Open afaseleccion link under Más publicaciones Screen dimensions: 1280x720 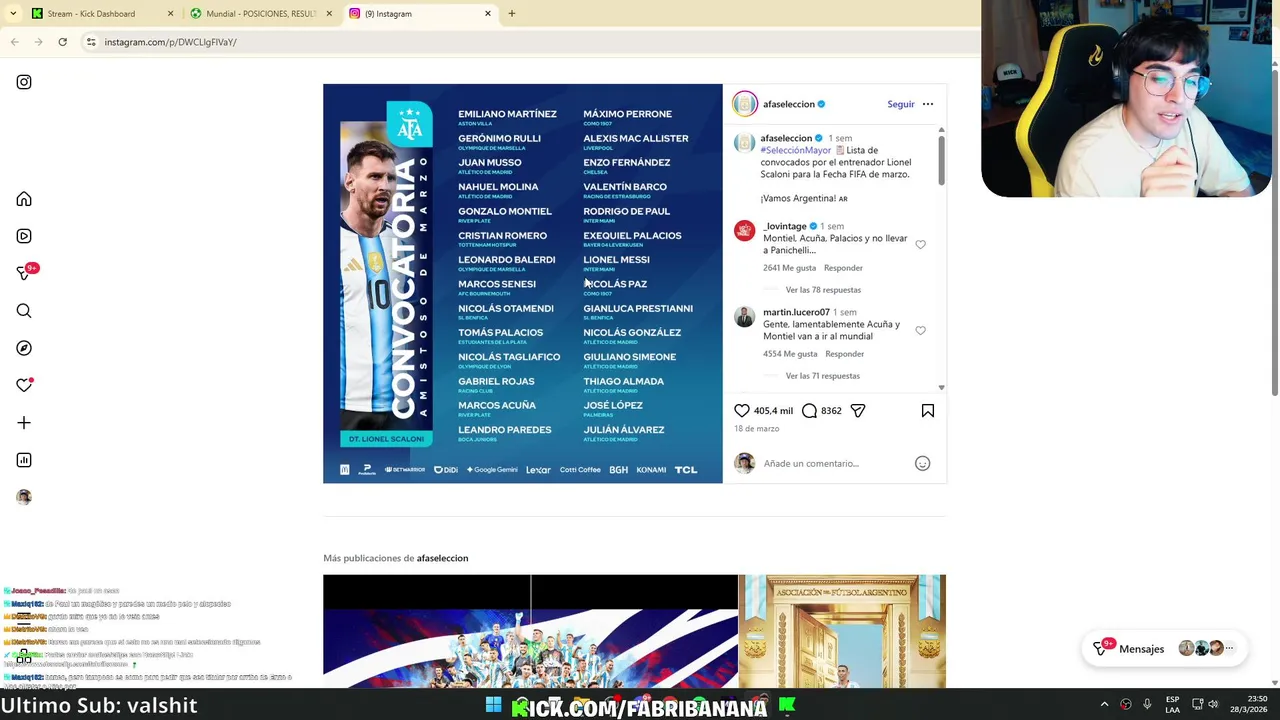442,558
